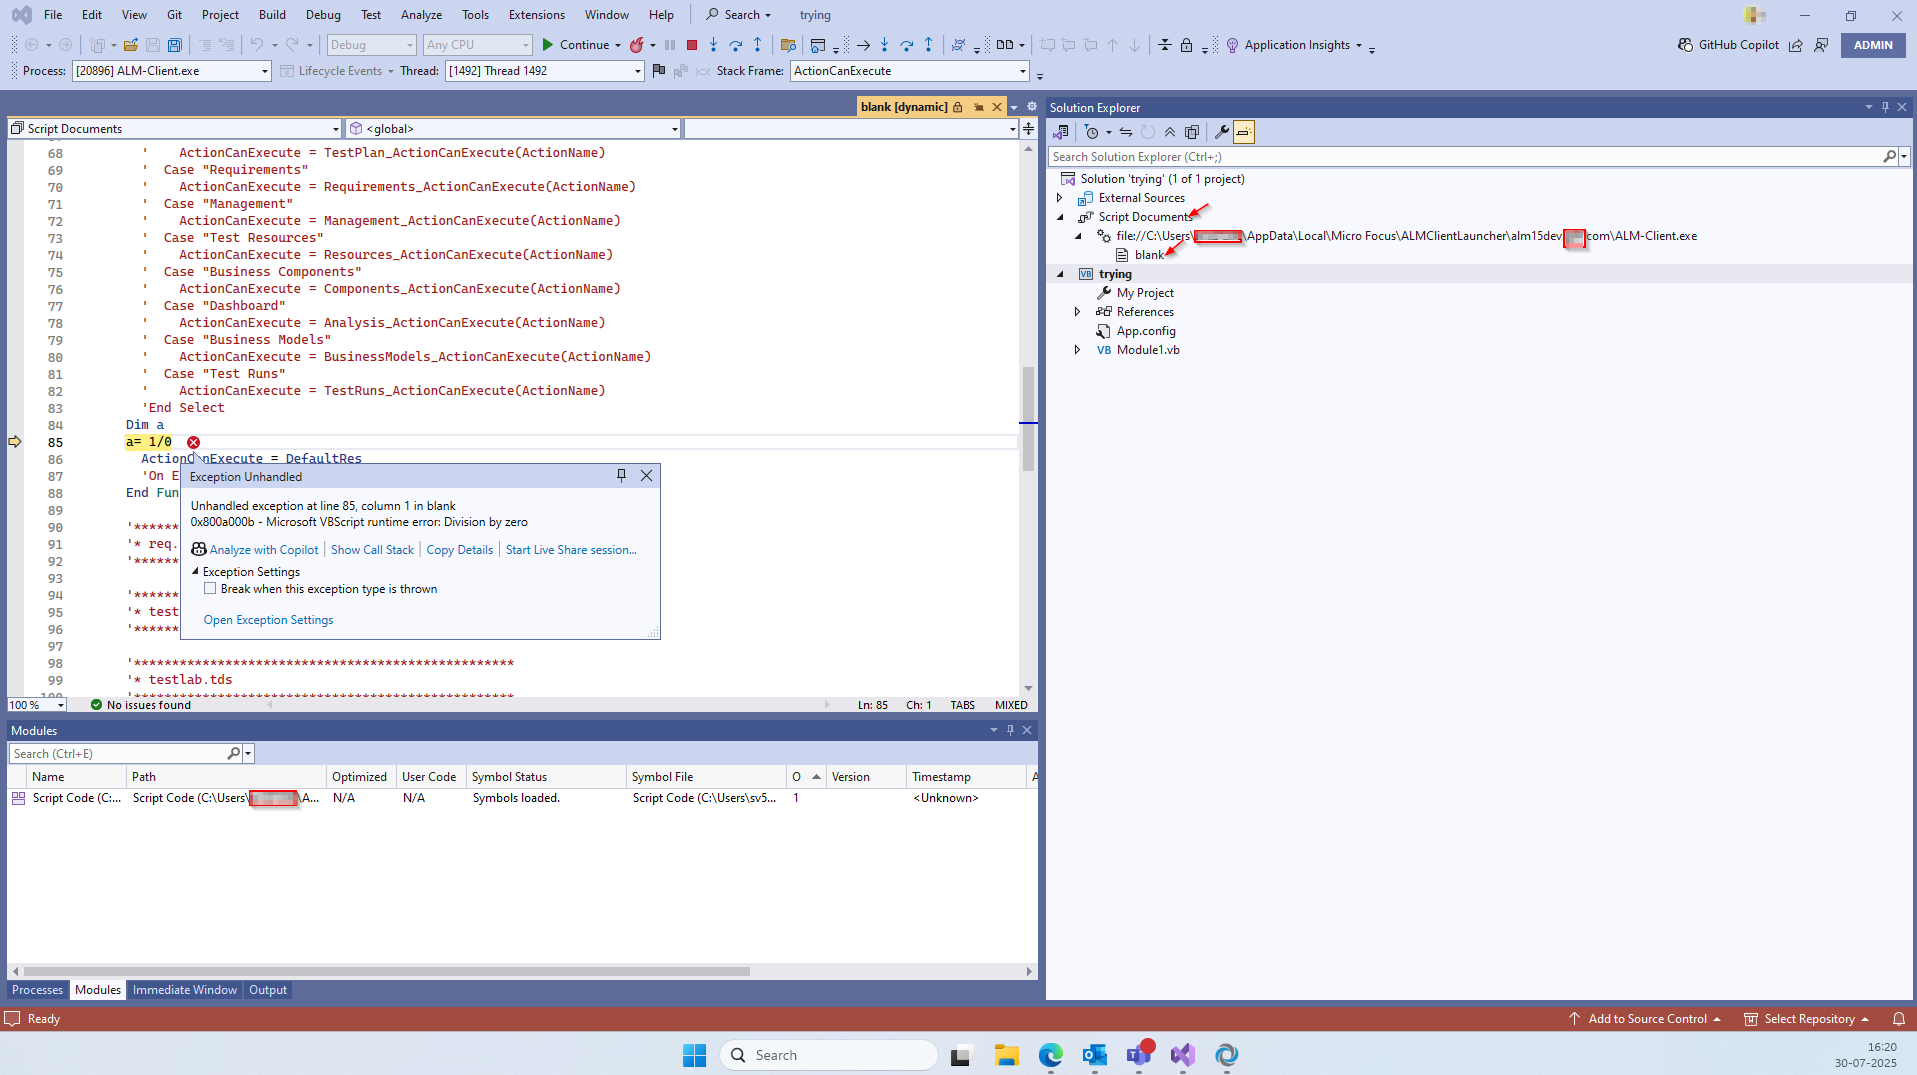Click Add to Source Control in status bar
The image size is (1917, 1075).
(1646, 1019)
